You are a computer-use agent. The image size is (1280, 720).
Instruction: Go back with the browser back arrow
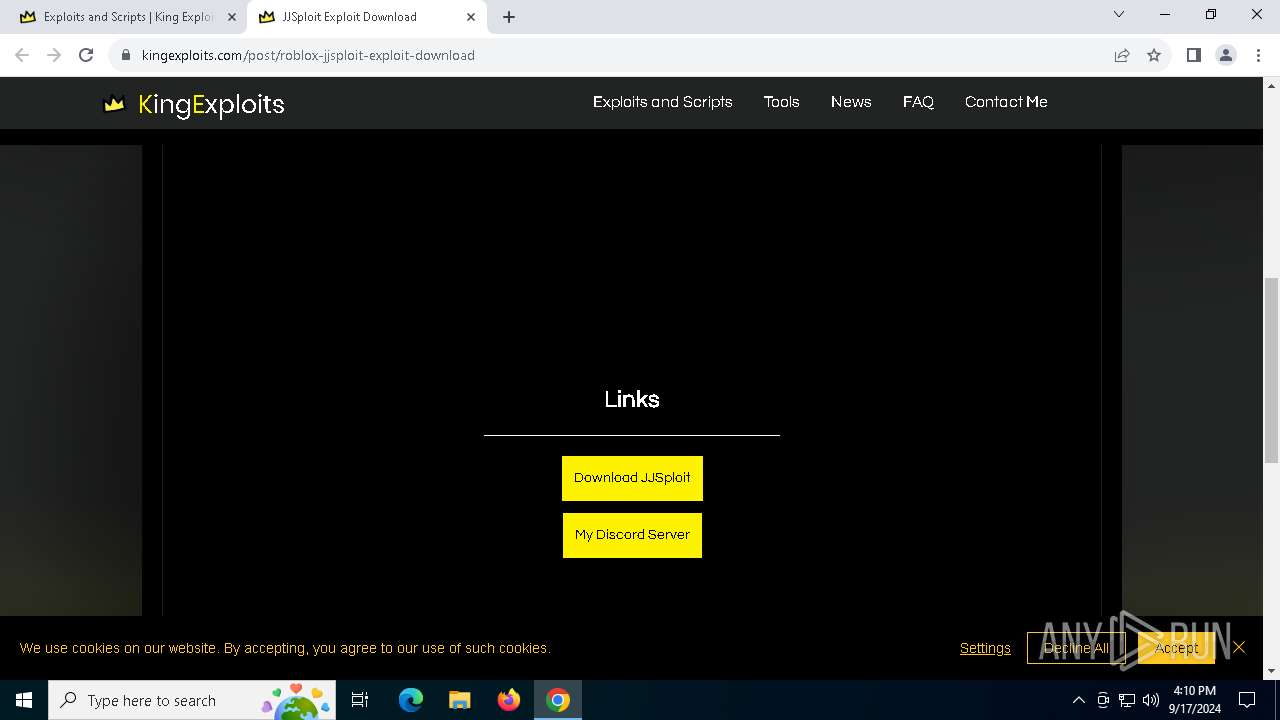tap(22, 55)
